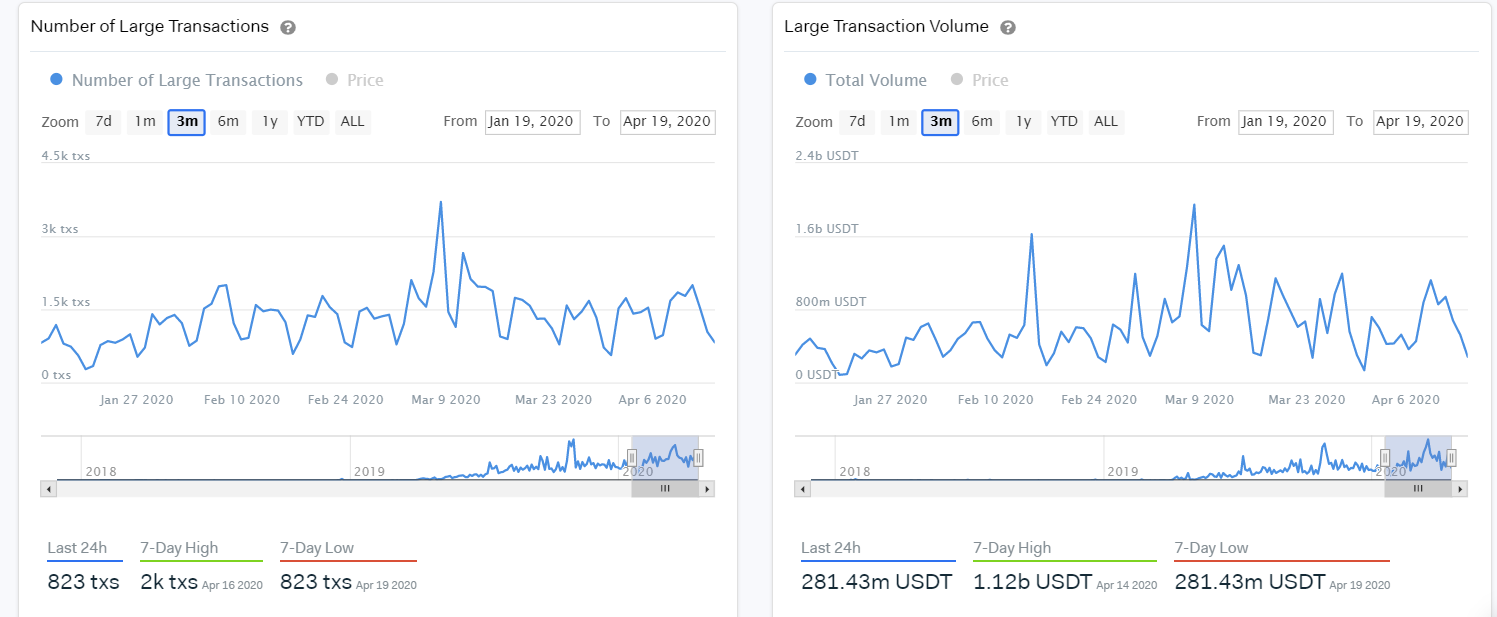Select 6m zoom on volume chart
1497x617 pixels.
pyautogui.click(x=982, y=122)
